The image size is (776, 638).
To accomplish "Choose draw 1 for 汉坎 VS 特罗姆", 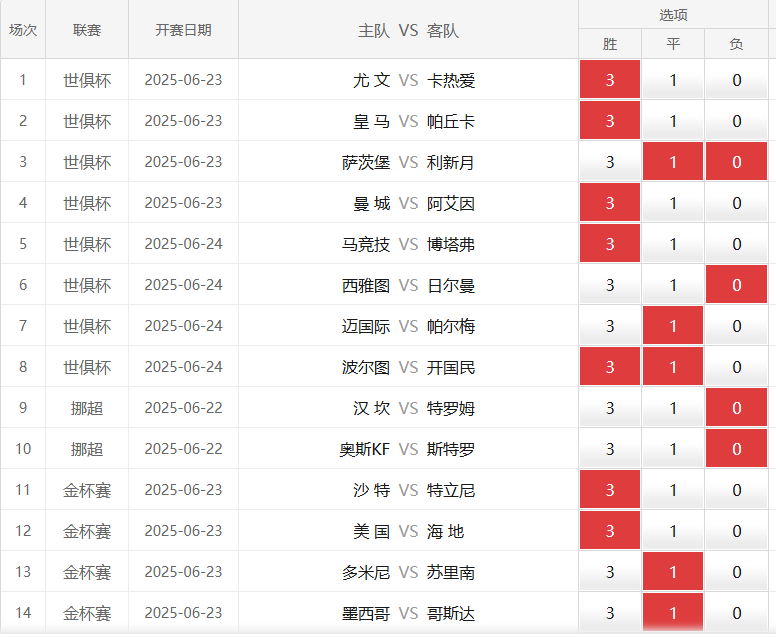I will 673,408.
